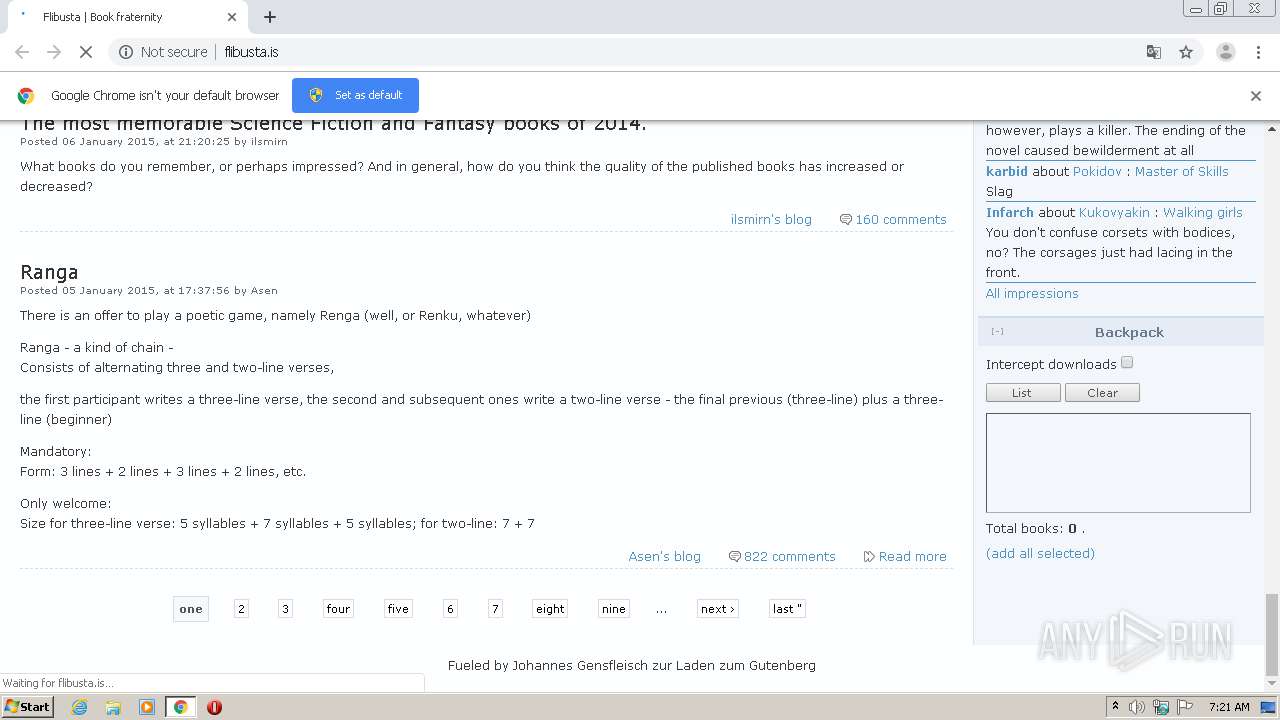Click the Read more arrow icon
The width and height of the screenshot is (1280, 720).
[x=869, y=556]
